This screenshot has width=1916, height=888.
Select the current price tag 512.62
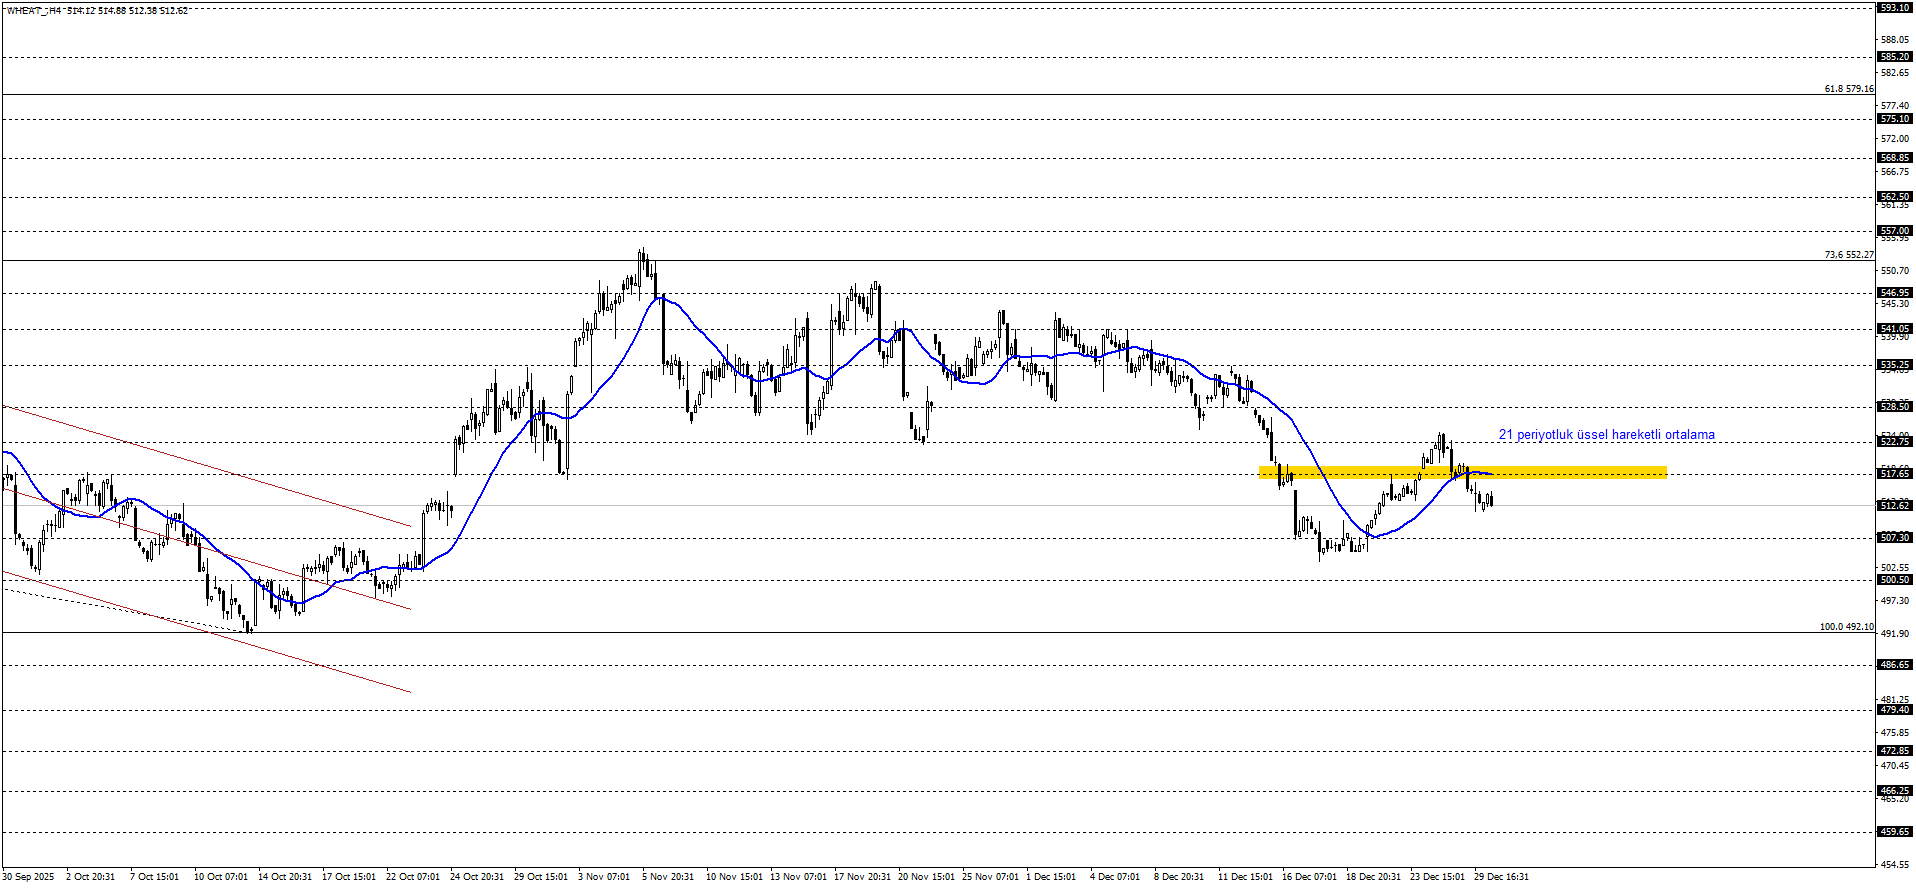pos(1895,506)
